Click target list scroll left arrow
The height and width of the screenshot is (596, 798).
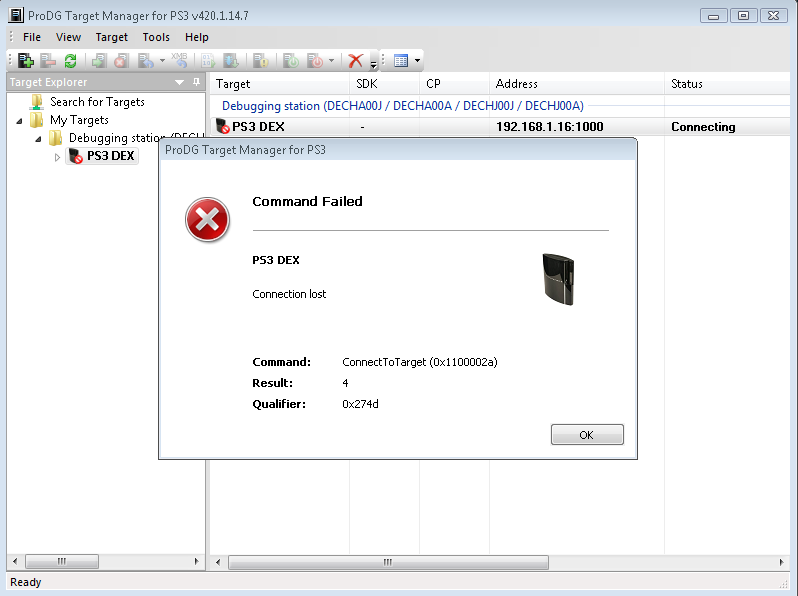(218, 562)
